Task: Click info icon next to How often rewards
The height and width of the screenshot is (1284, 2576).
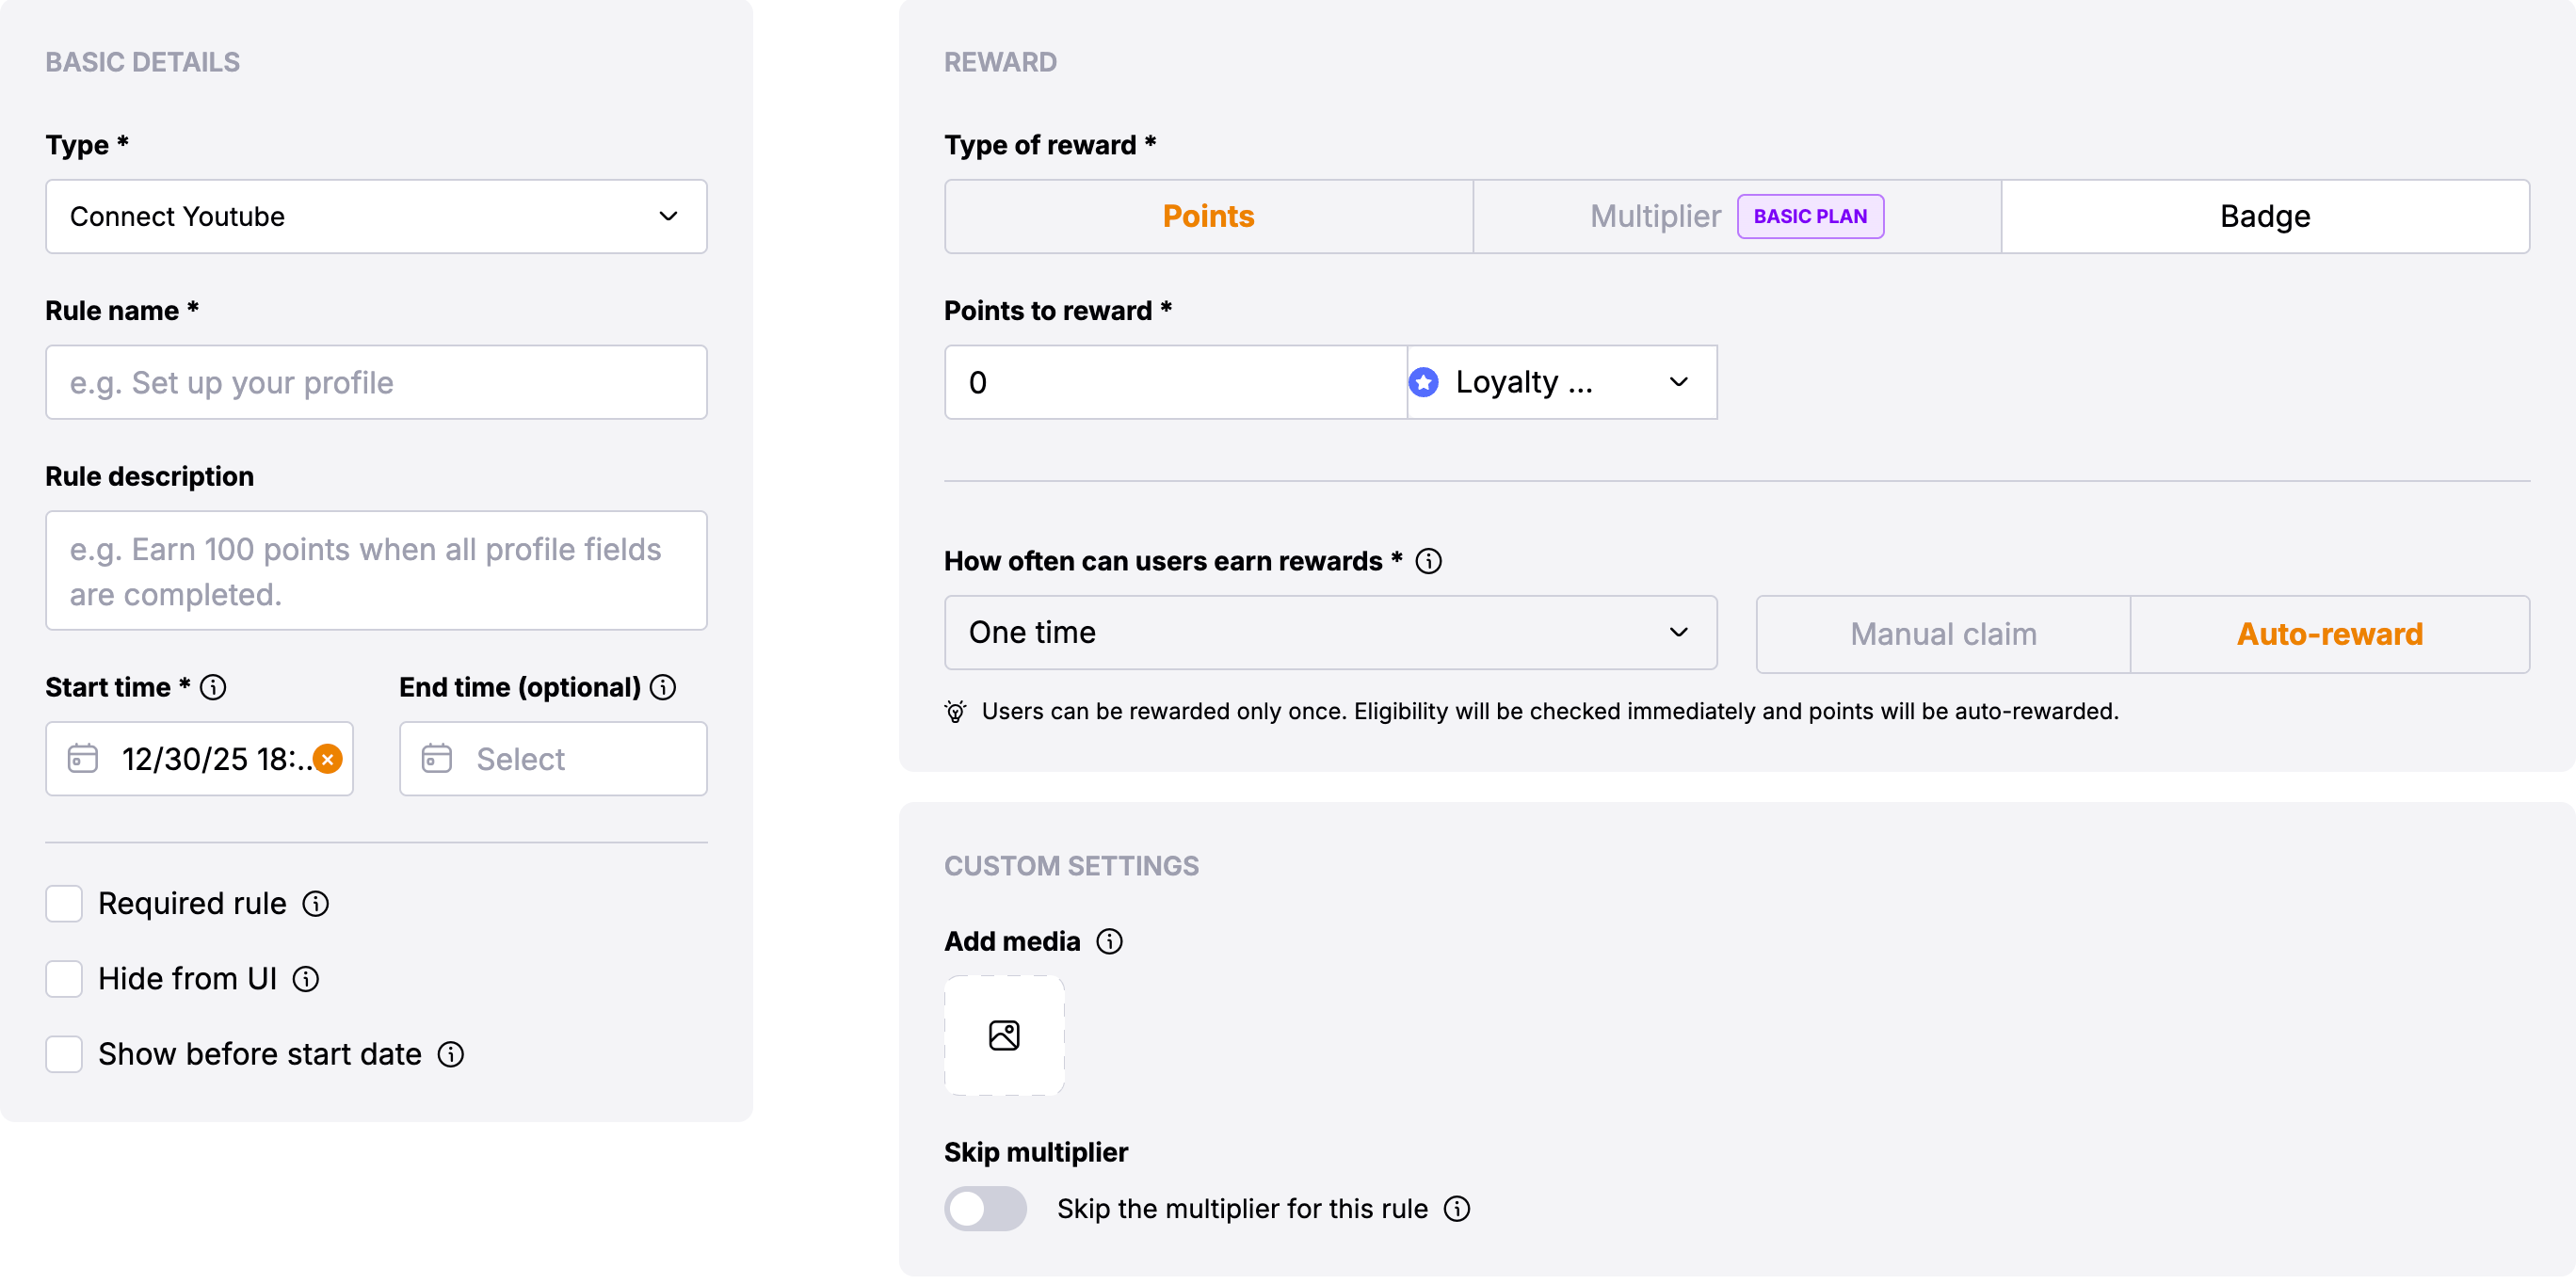Action: point(1429,562)
